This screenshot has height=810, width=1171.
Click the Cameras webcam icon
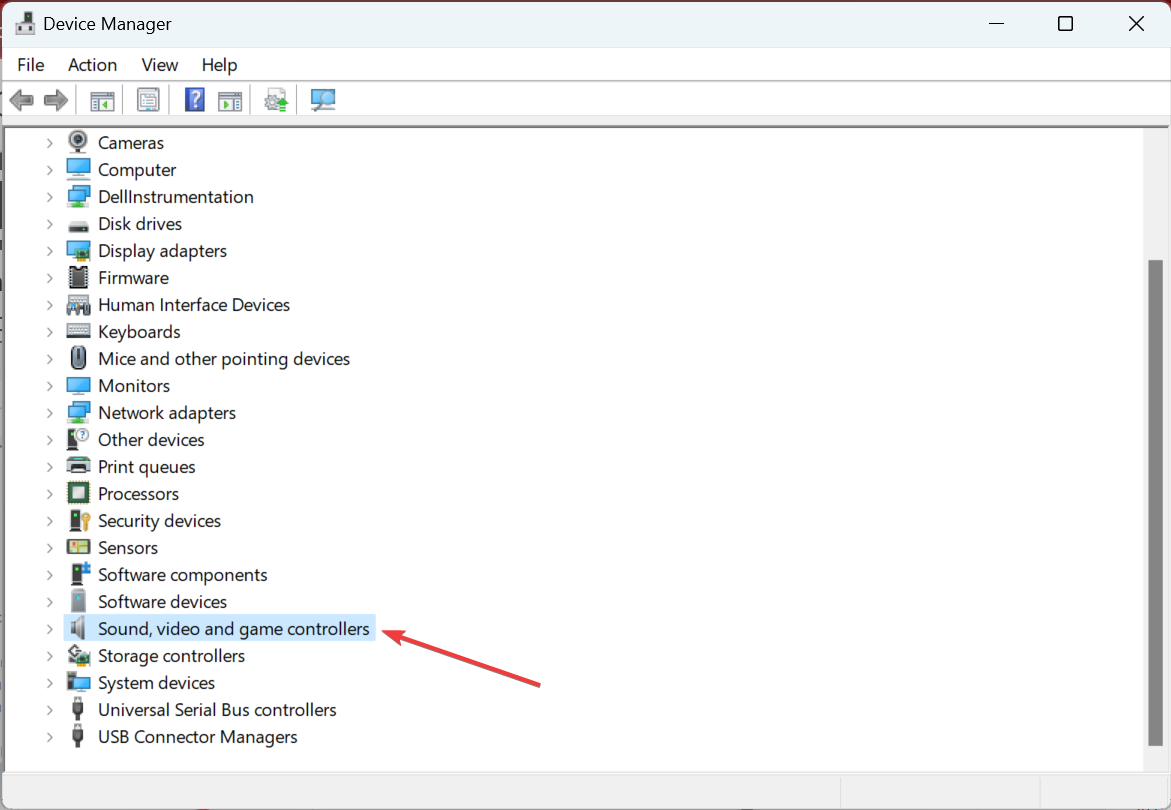click(x=78, y=142)
